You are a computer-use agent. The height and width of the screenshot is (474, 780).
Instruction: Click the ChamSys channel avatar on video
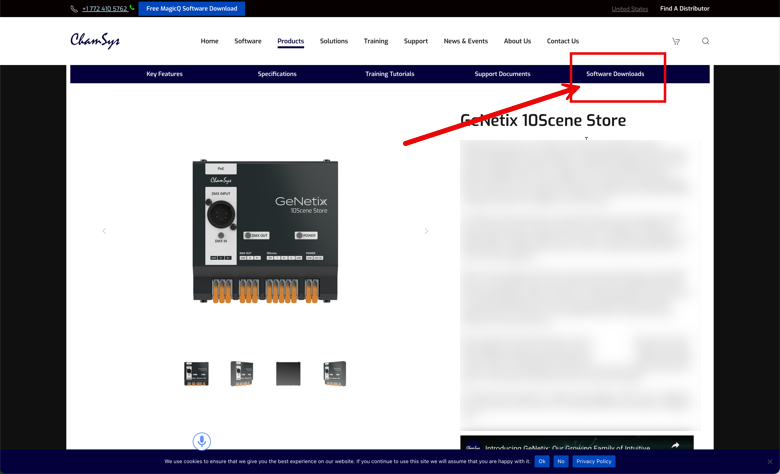473,446
